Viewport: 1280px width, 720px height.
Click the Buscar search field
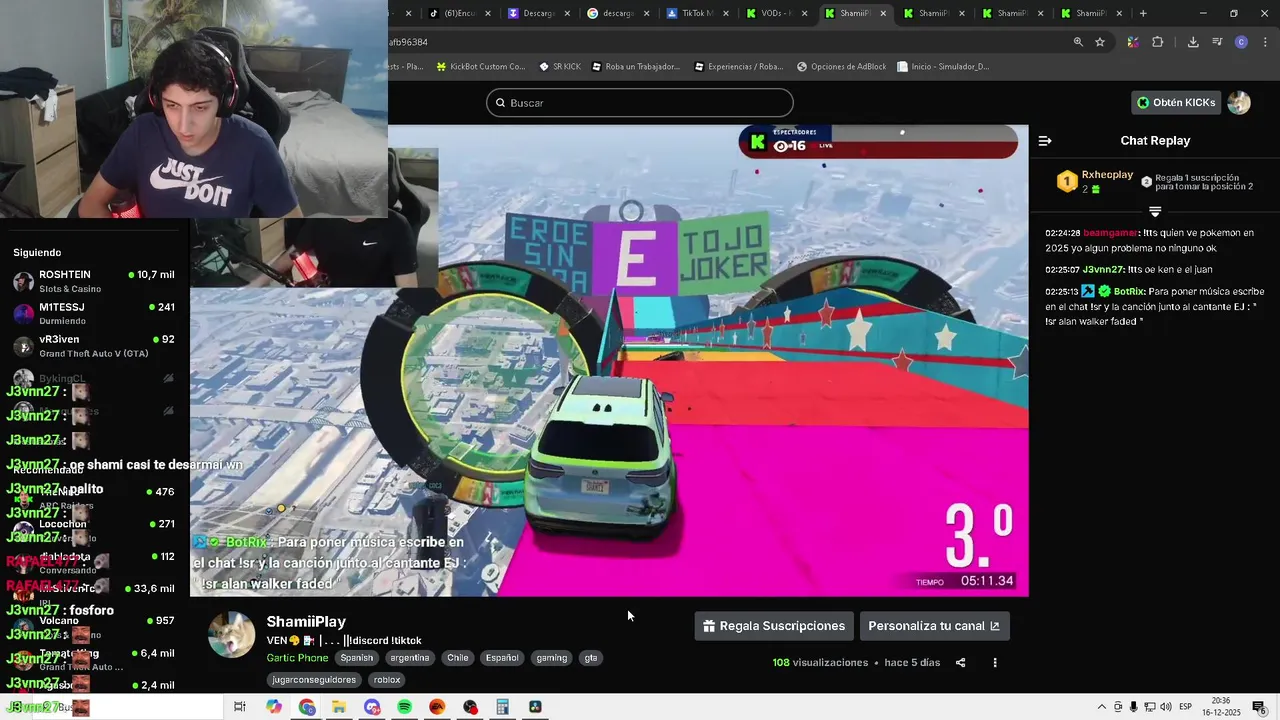click(x=640, y=103)
